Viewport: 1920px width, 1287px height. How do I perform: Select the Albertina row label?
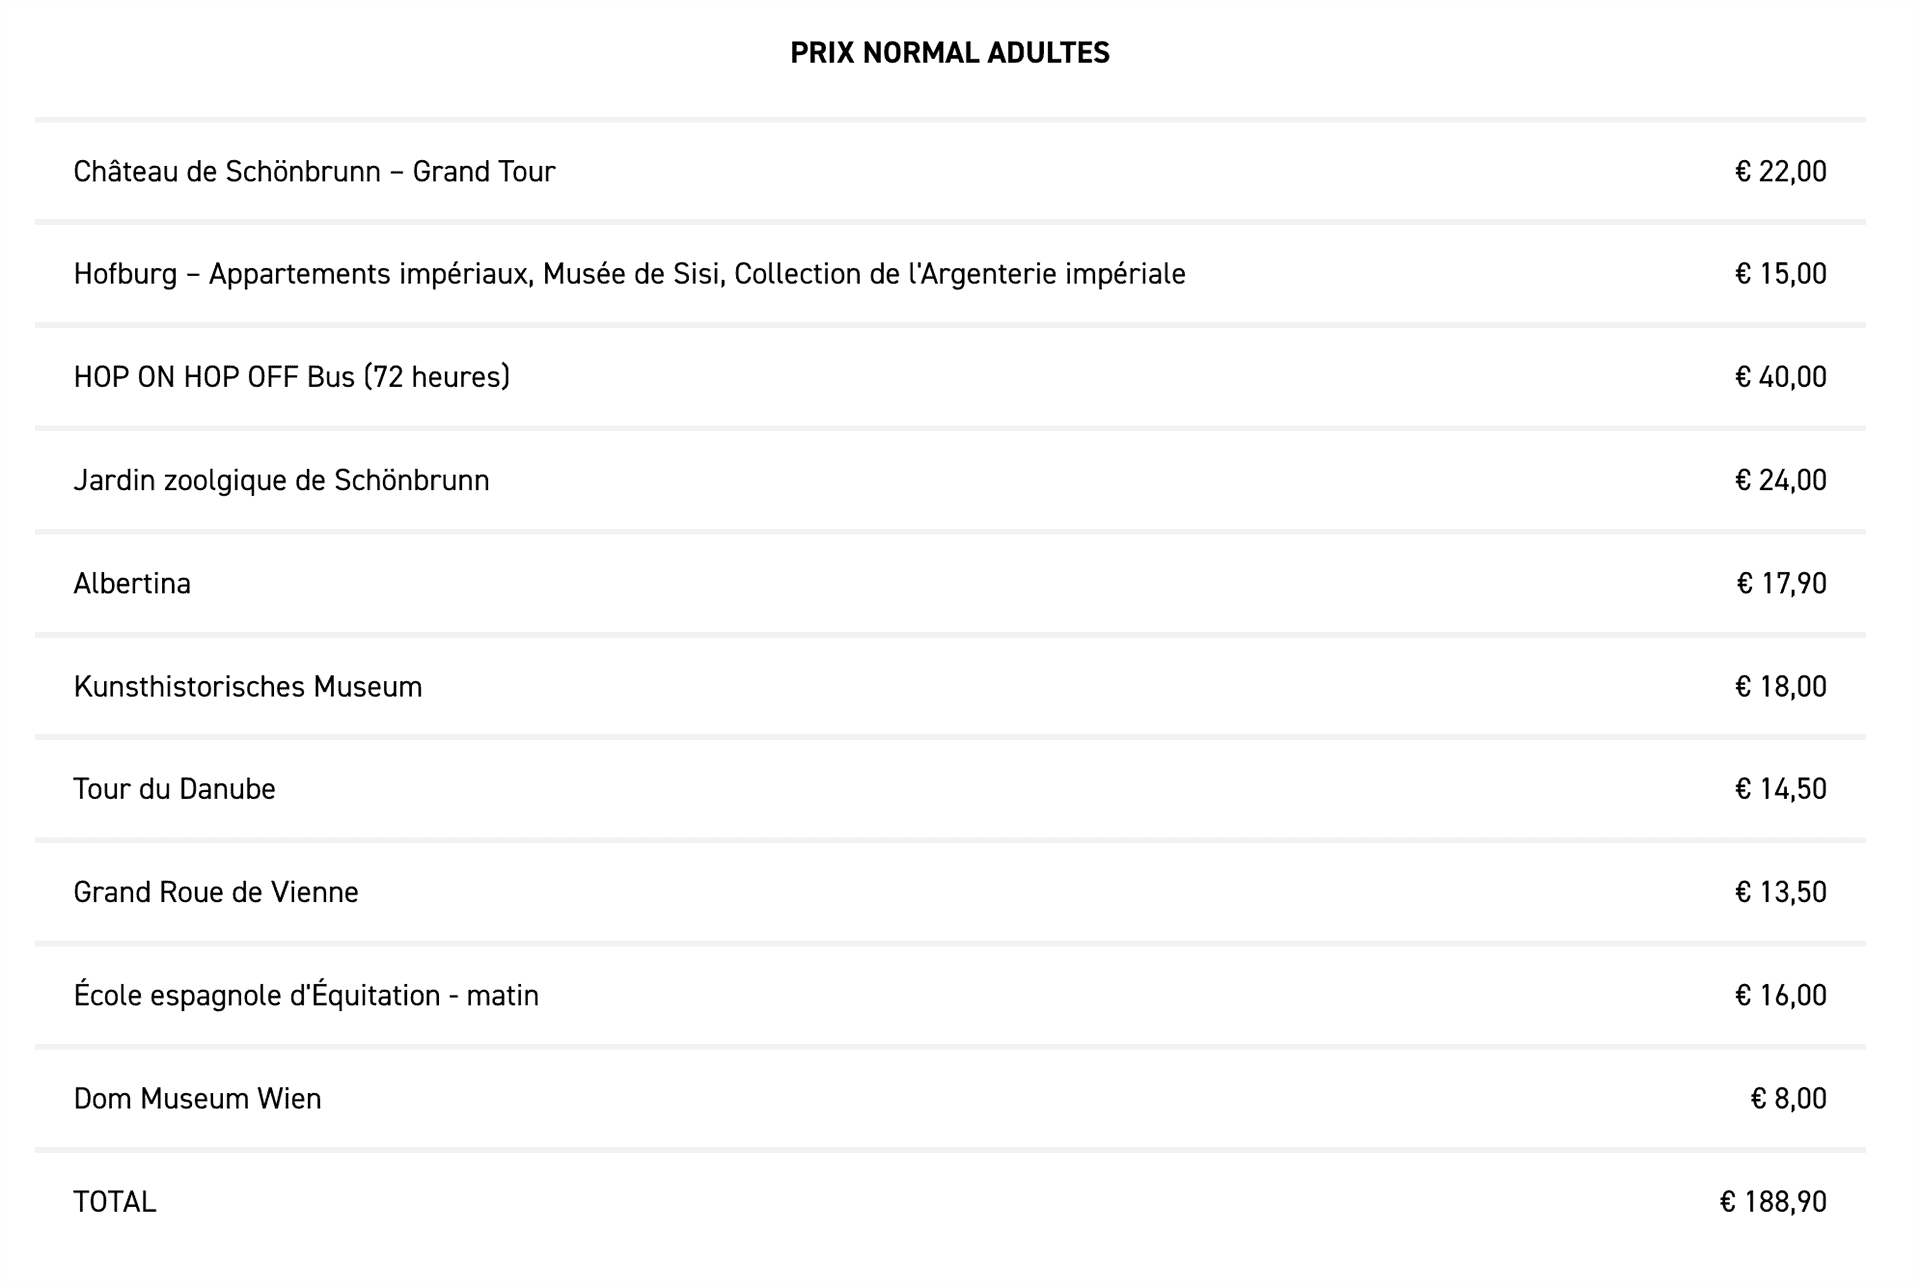coord(132,584)
